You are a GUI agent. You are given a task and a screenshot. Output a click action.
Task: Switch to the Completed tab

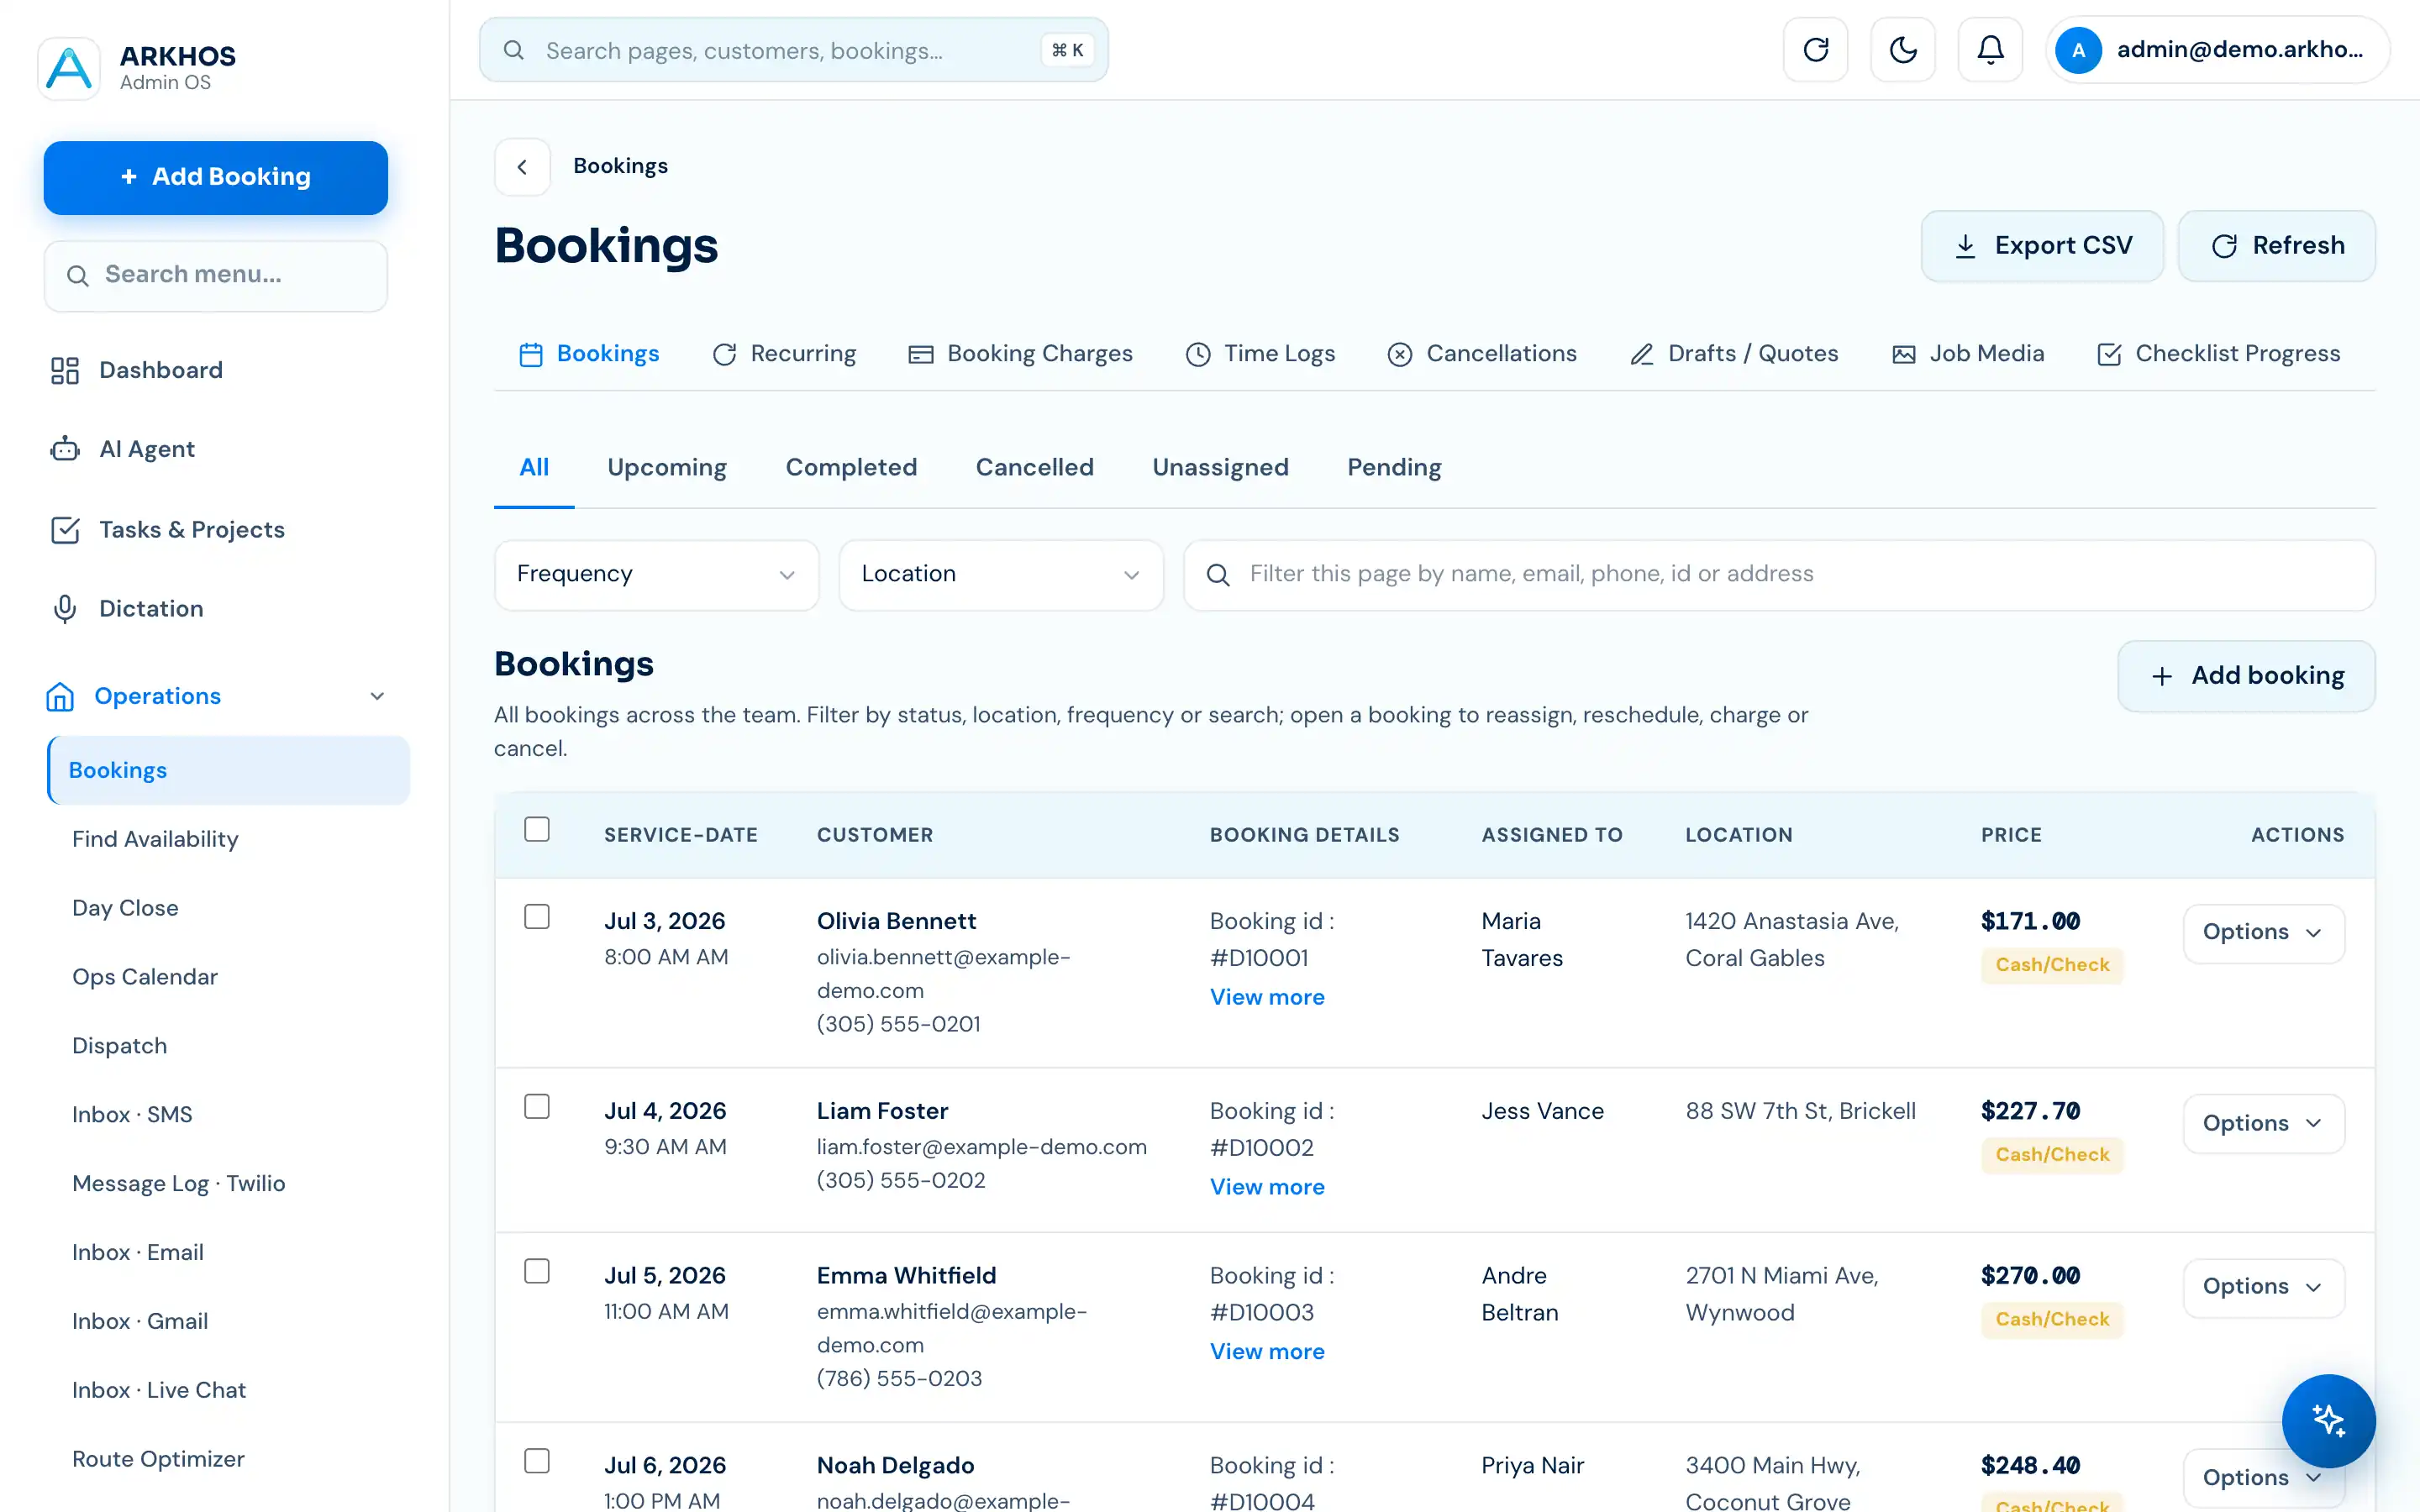[851, 467]
